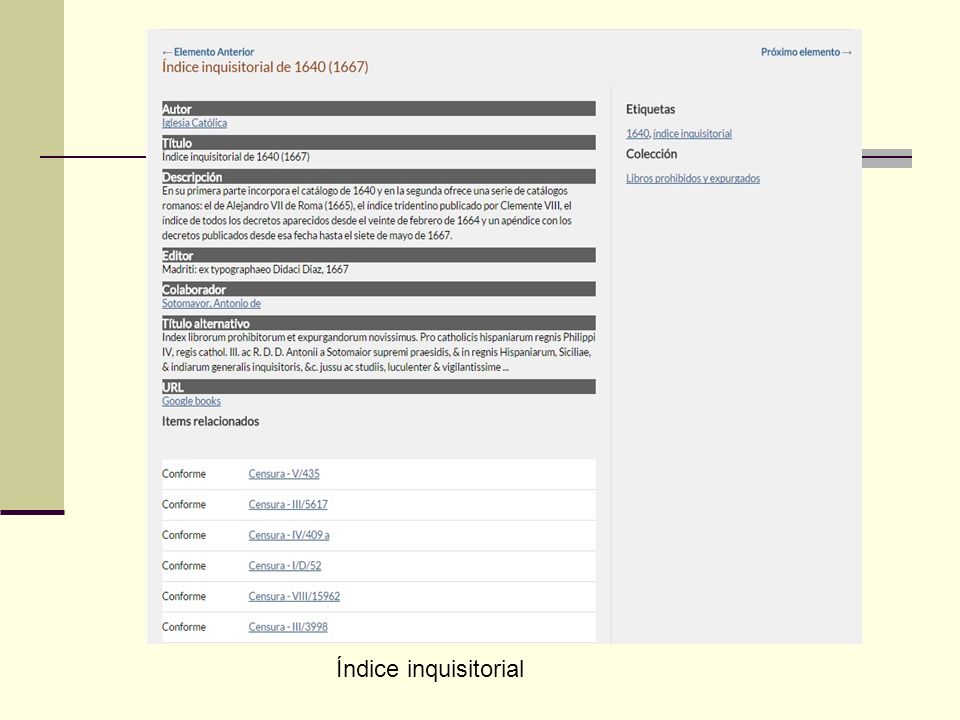Select the 1640 tag link
960x720 pixels.
coord(637,133)
